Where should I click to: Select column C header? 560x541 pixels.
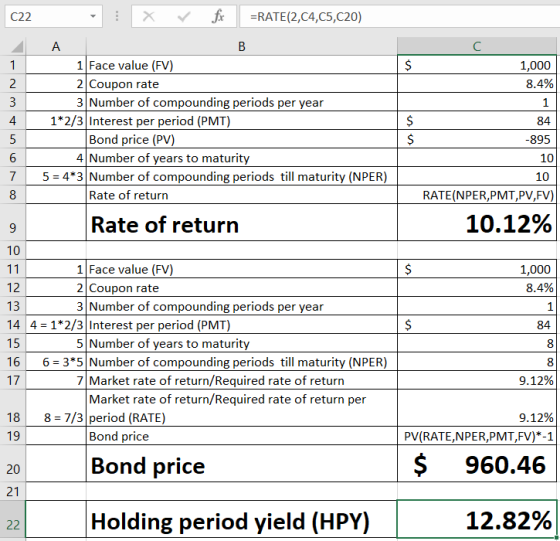477,46
